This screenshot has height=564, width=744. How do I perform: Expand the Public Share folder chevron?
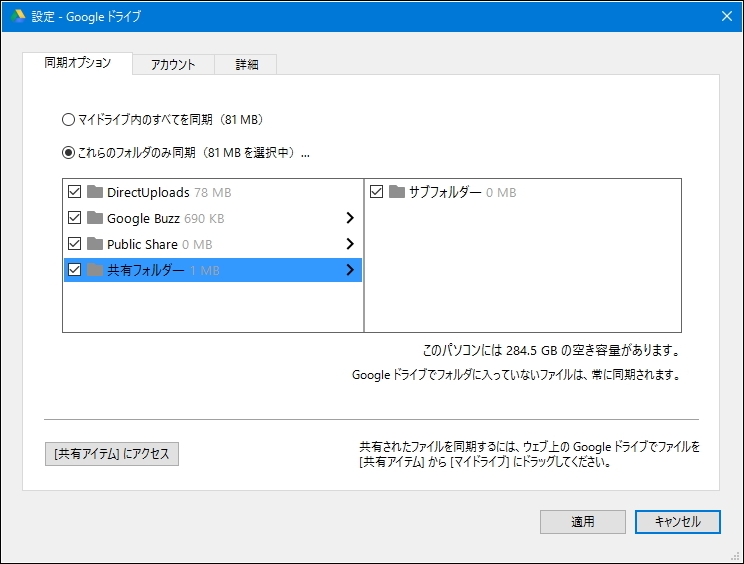[350, 244]
